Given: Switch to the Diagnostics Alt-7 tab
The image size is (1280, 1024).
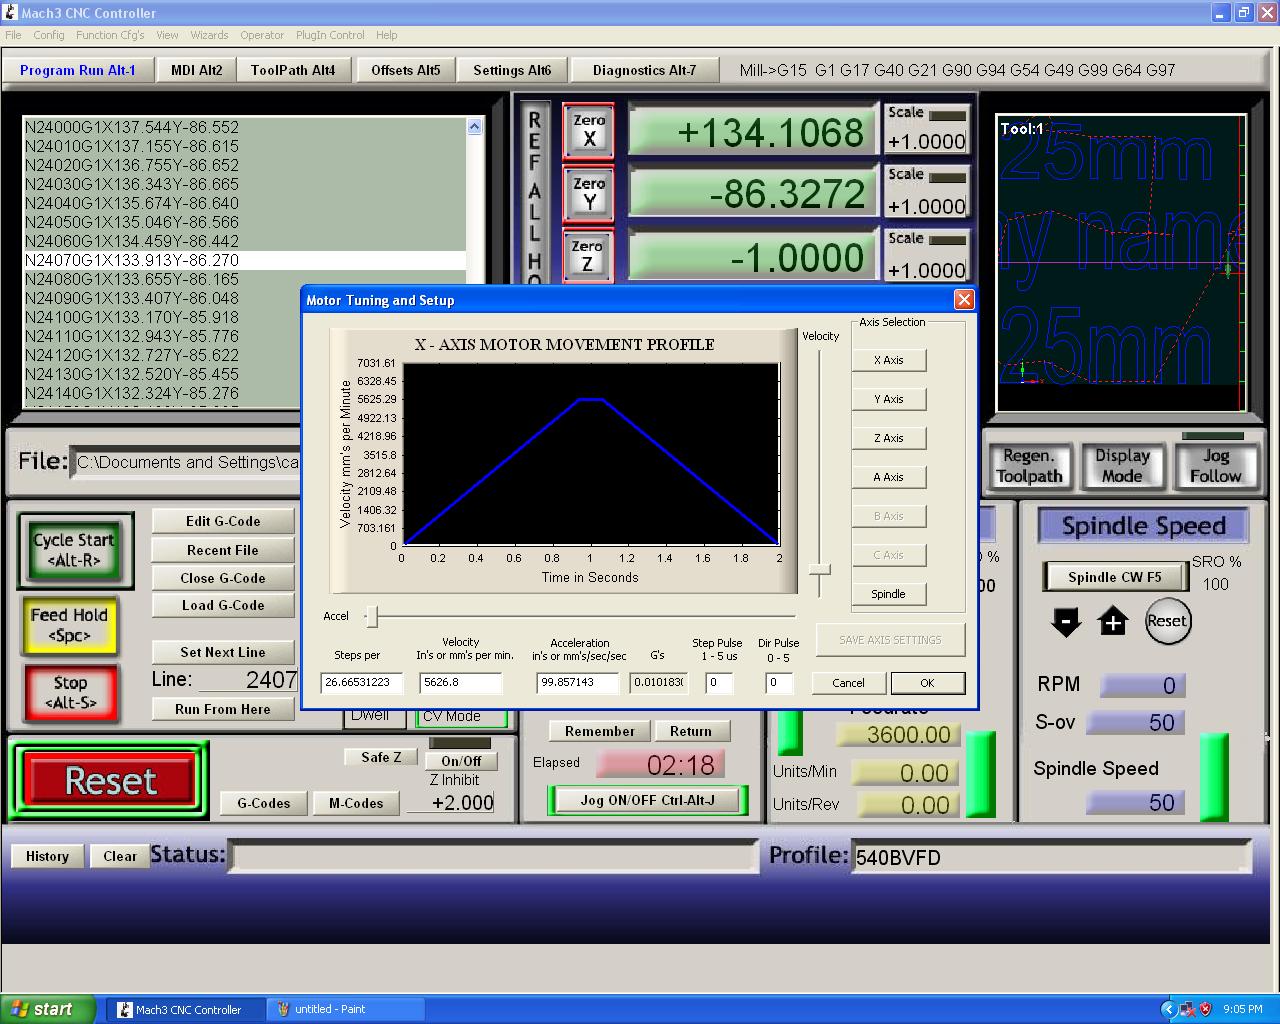Looking at the screenshot, I should pyautogui.click(x=644, y=70).
